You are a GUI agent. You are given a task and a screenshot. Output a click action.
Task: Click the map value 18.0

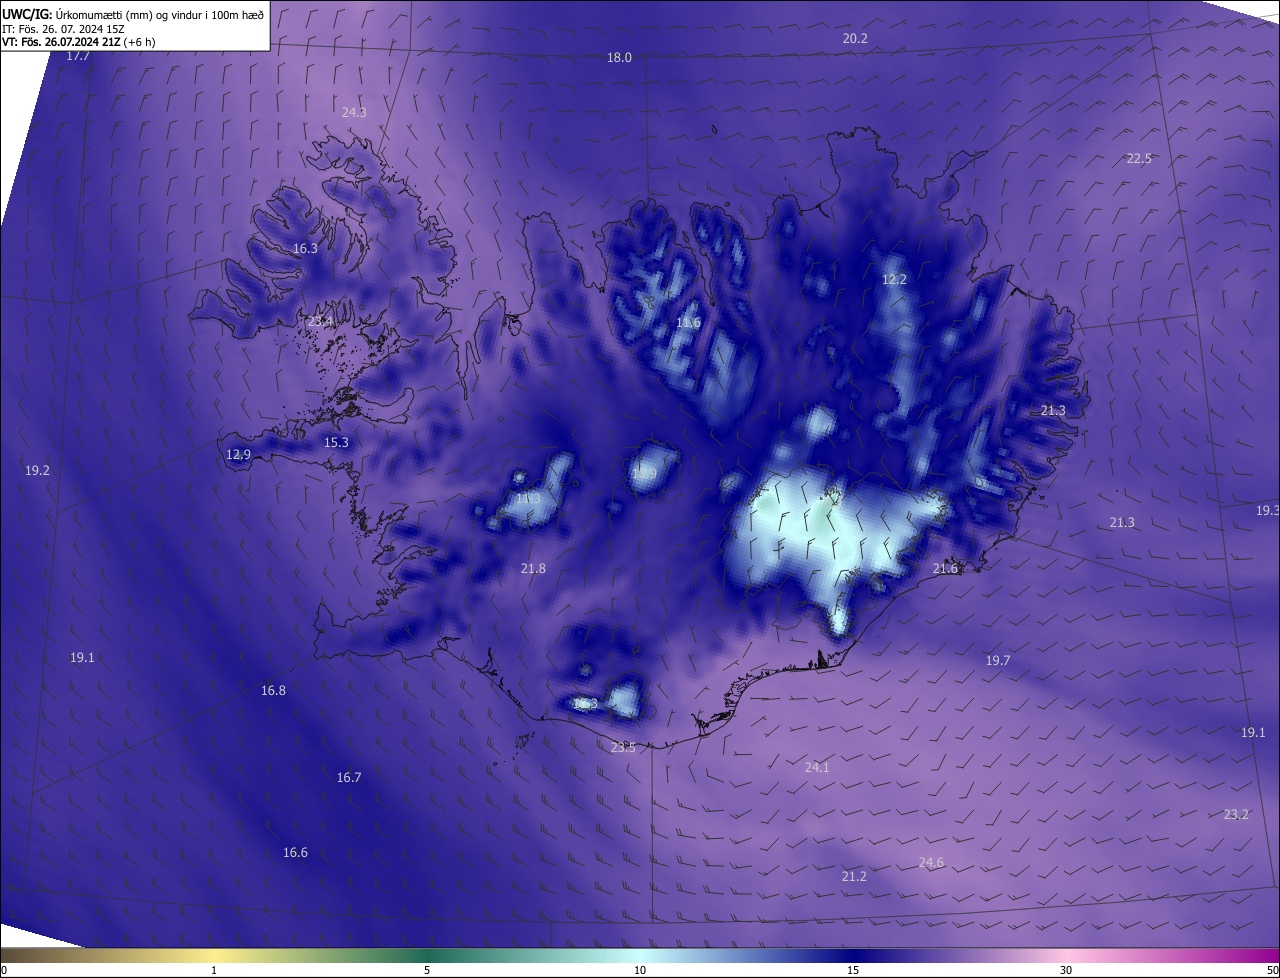(x=620, y=58)
